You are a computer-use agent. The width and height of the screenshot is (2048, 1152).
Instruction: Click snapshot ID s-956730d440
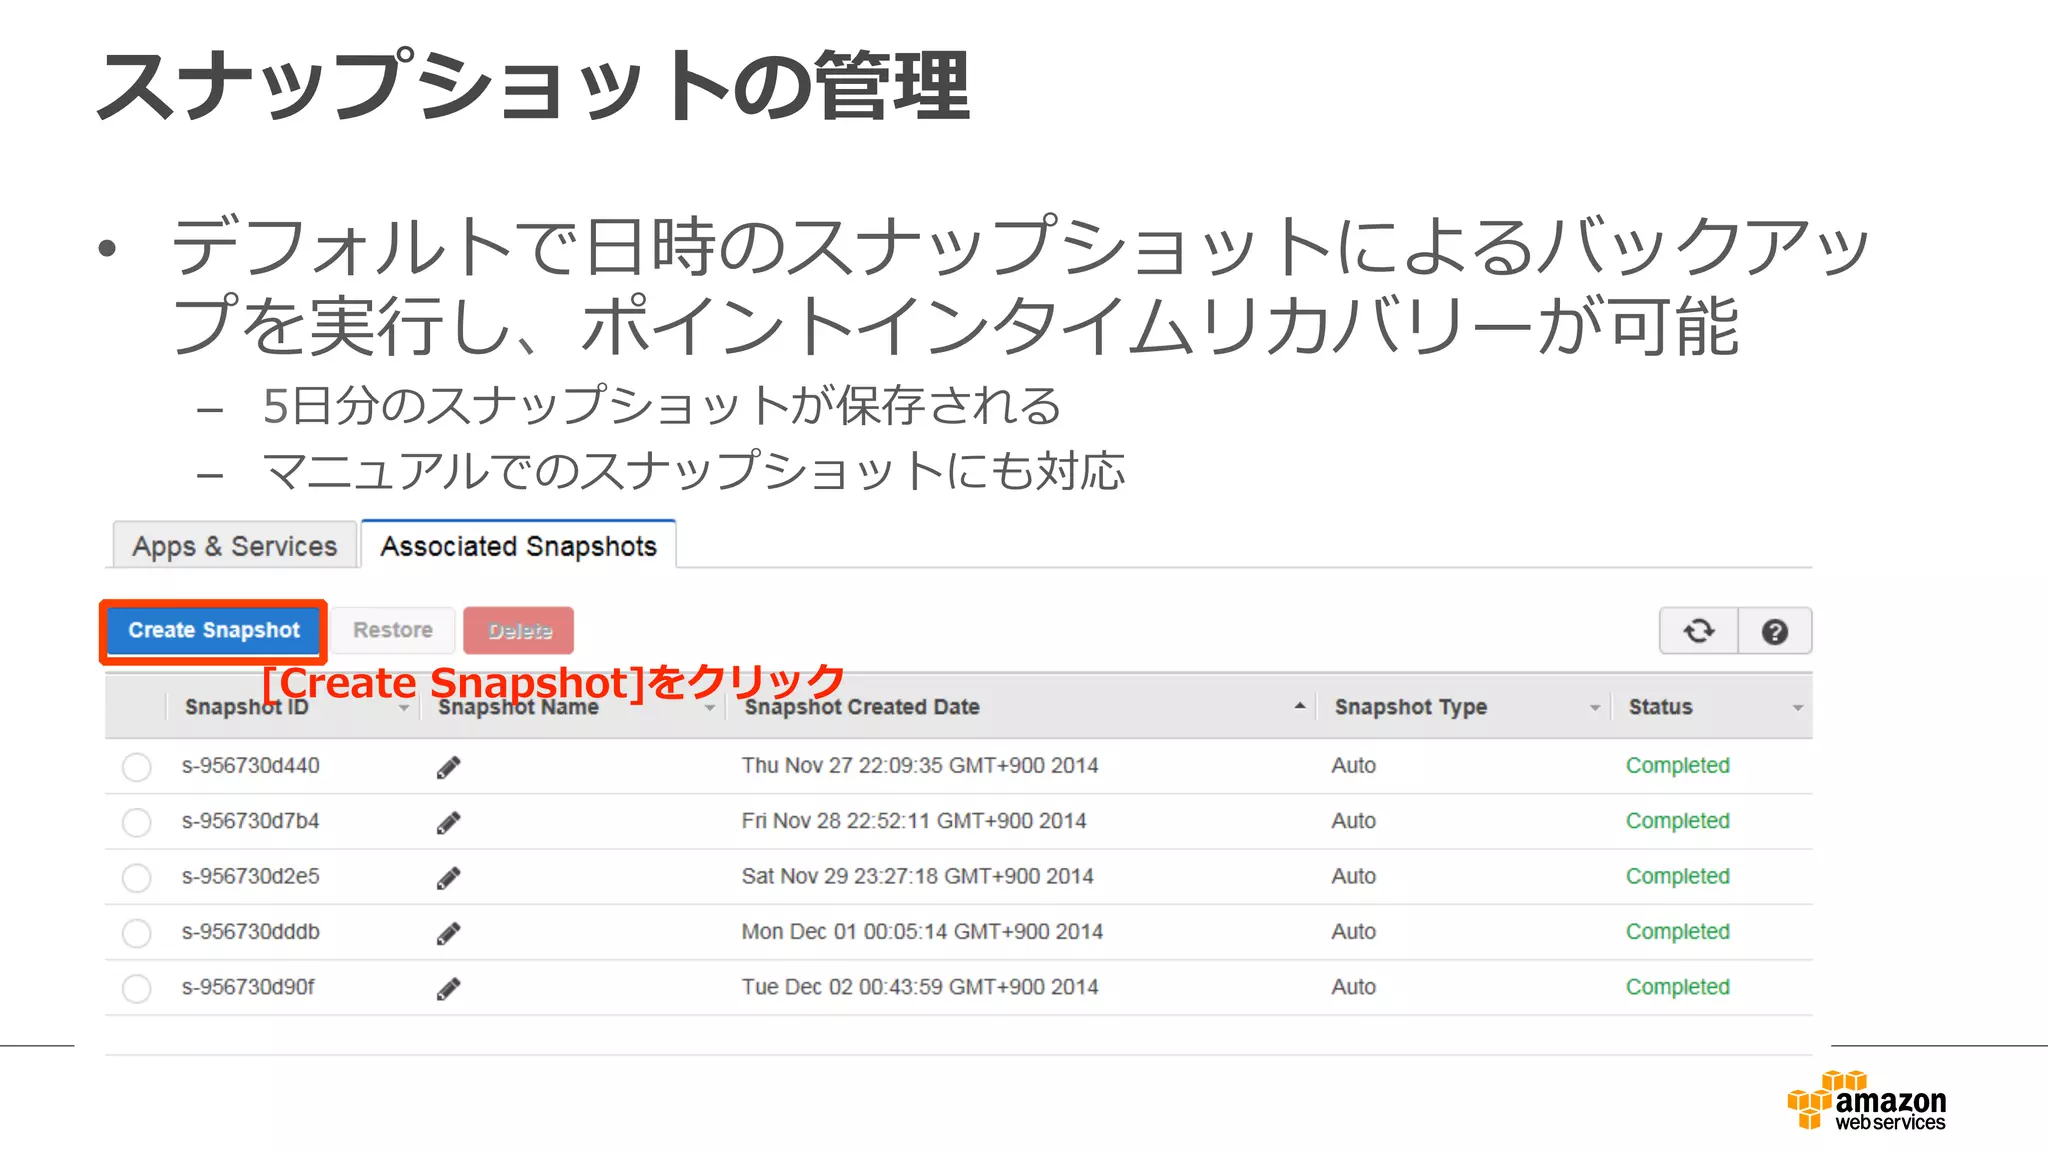(x=250, y=766)
